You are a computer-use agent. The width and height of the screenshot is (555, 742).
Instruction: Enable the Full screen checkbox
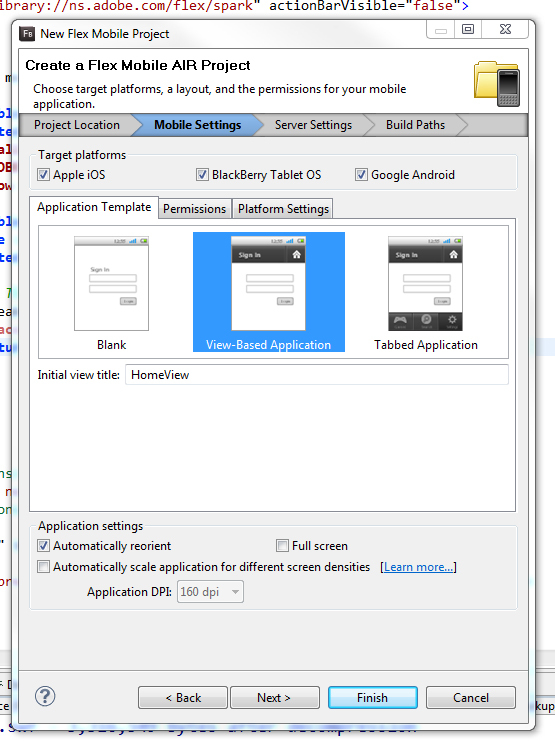click(x=282, y=546)
